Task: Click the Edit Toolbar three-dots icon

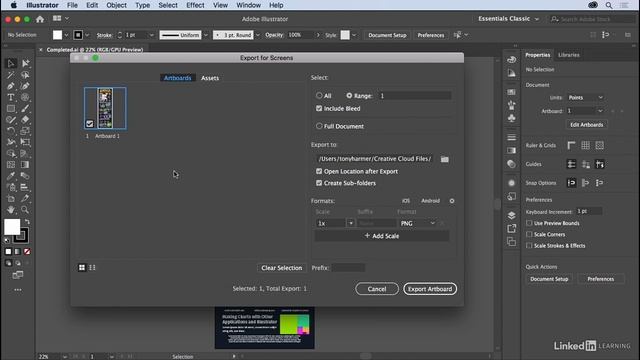Action: tap(18, 290)
